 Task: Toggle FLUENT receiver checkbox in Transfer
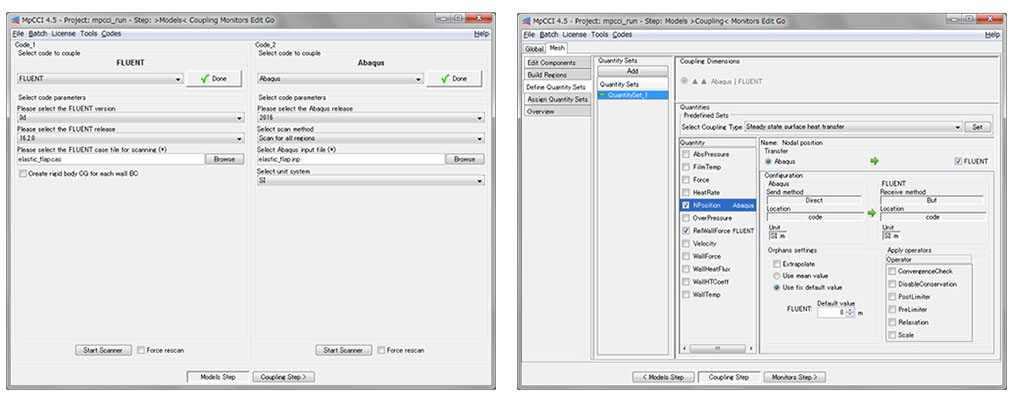958,162
